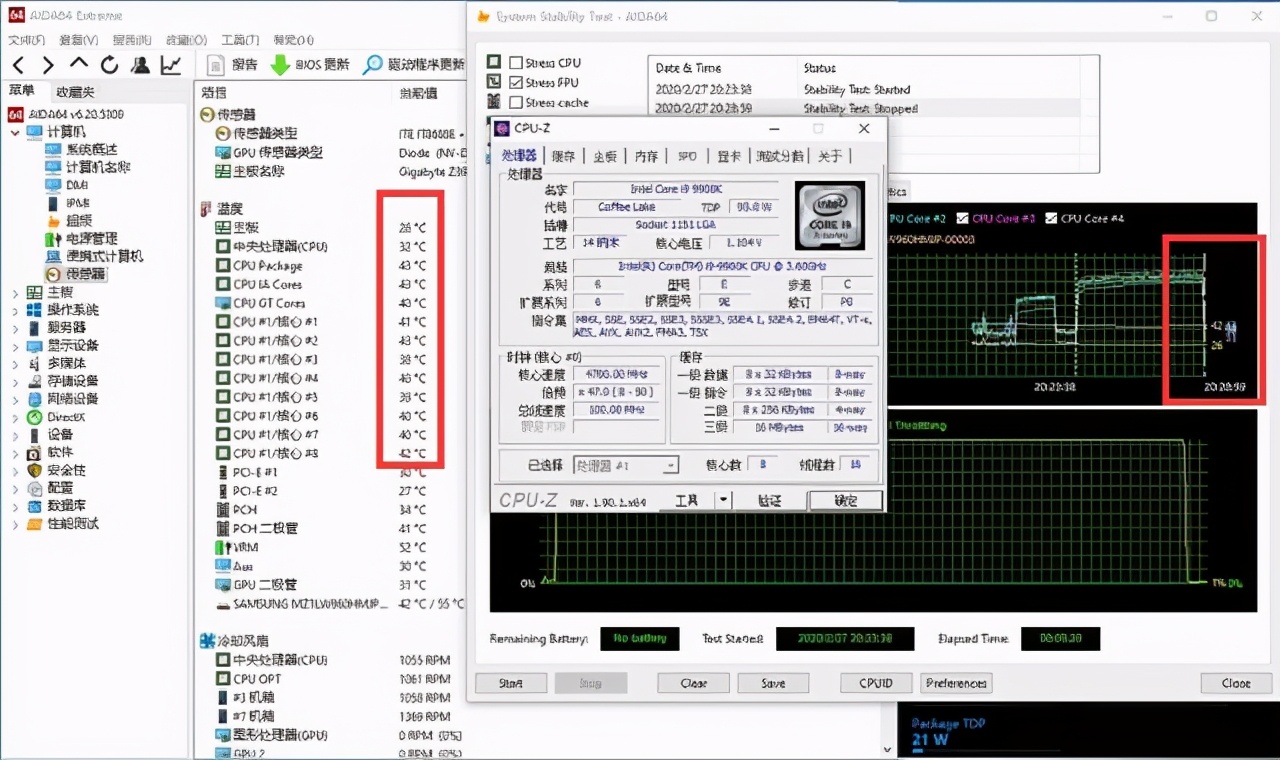Click the green arrow BIOS 更新 tool

[x=309, y=65]
